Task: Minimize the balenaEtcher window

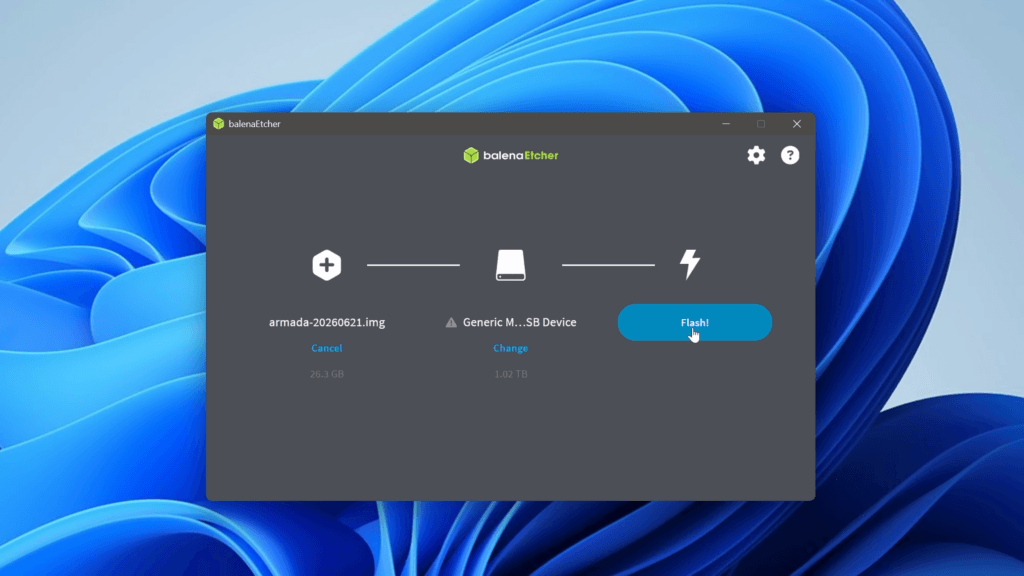Action: (x=726, y=123)
